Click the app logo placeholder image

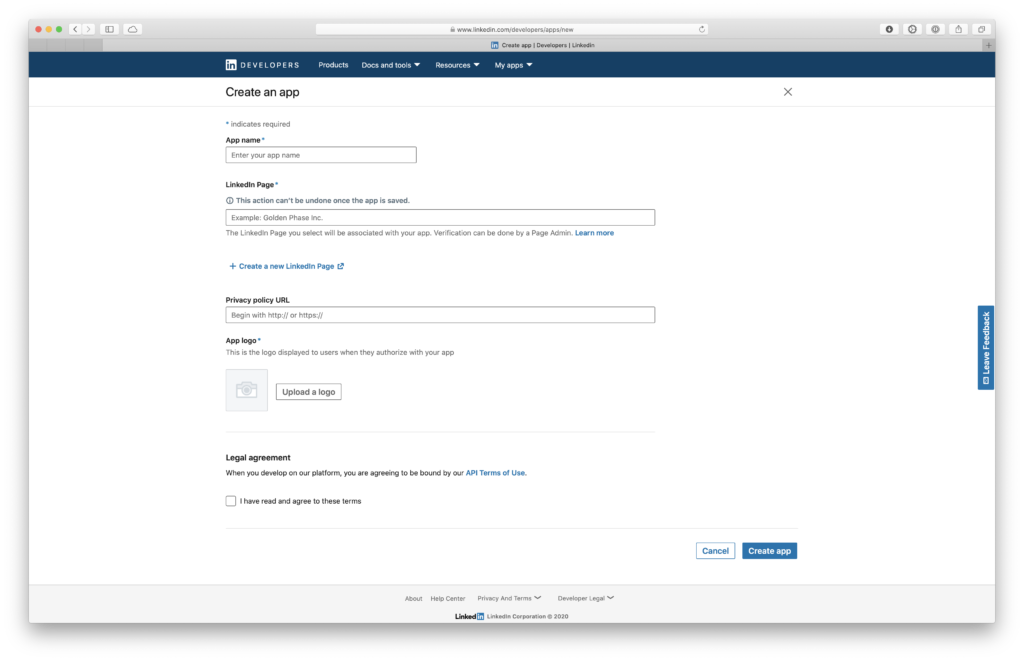coord(247,390)
